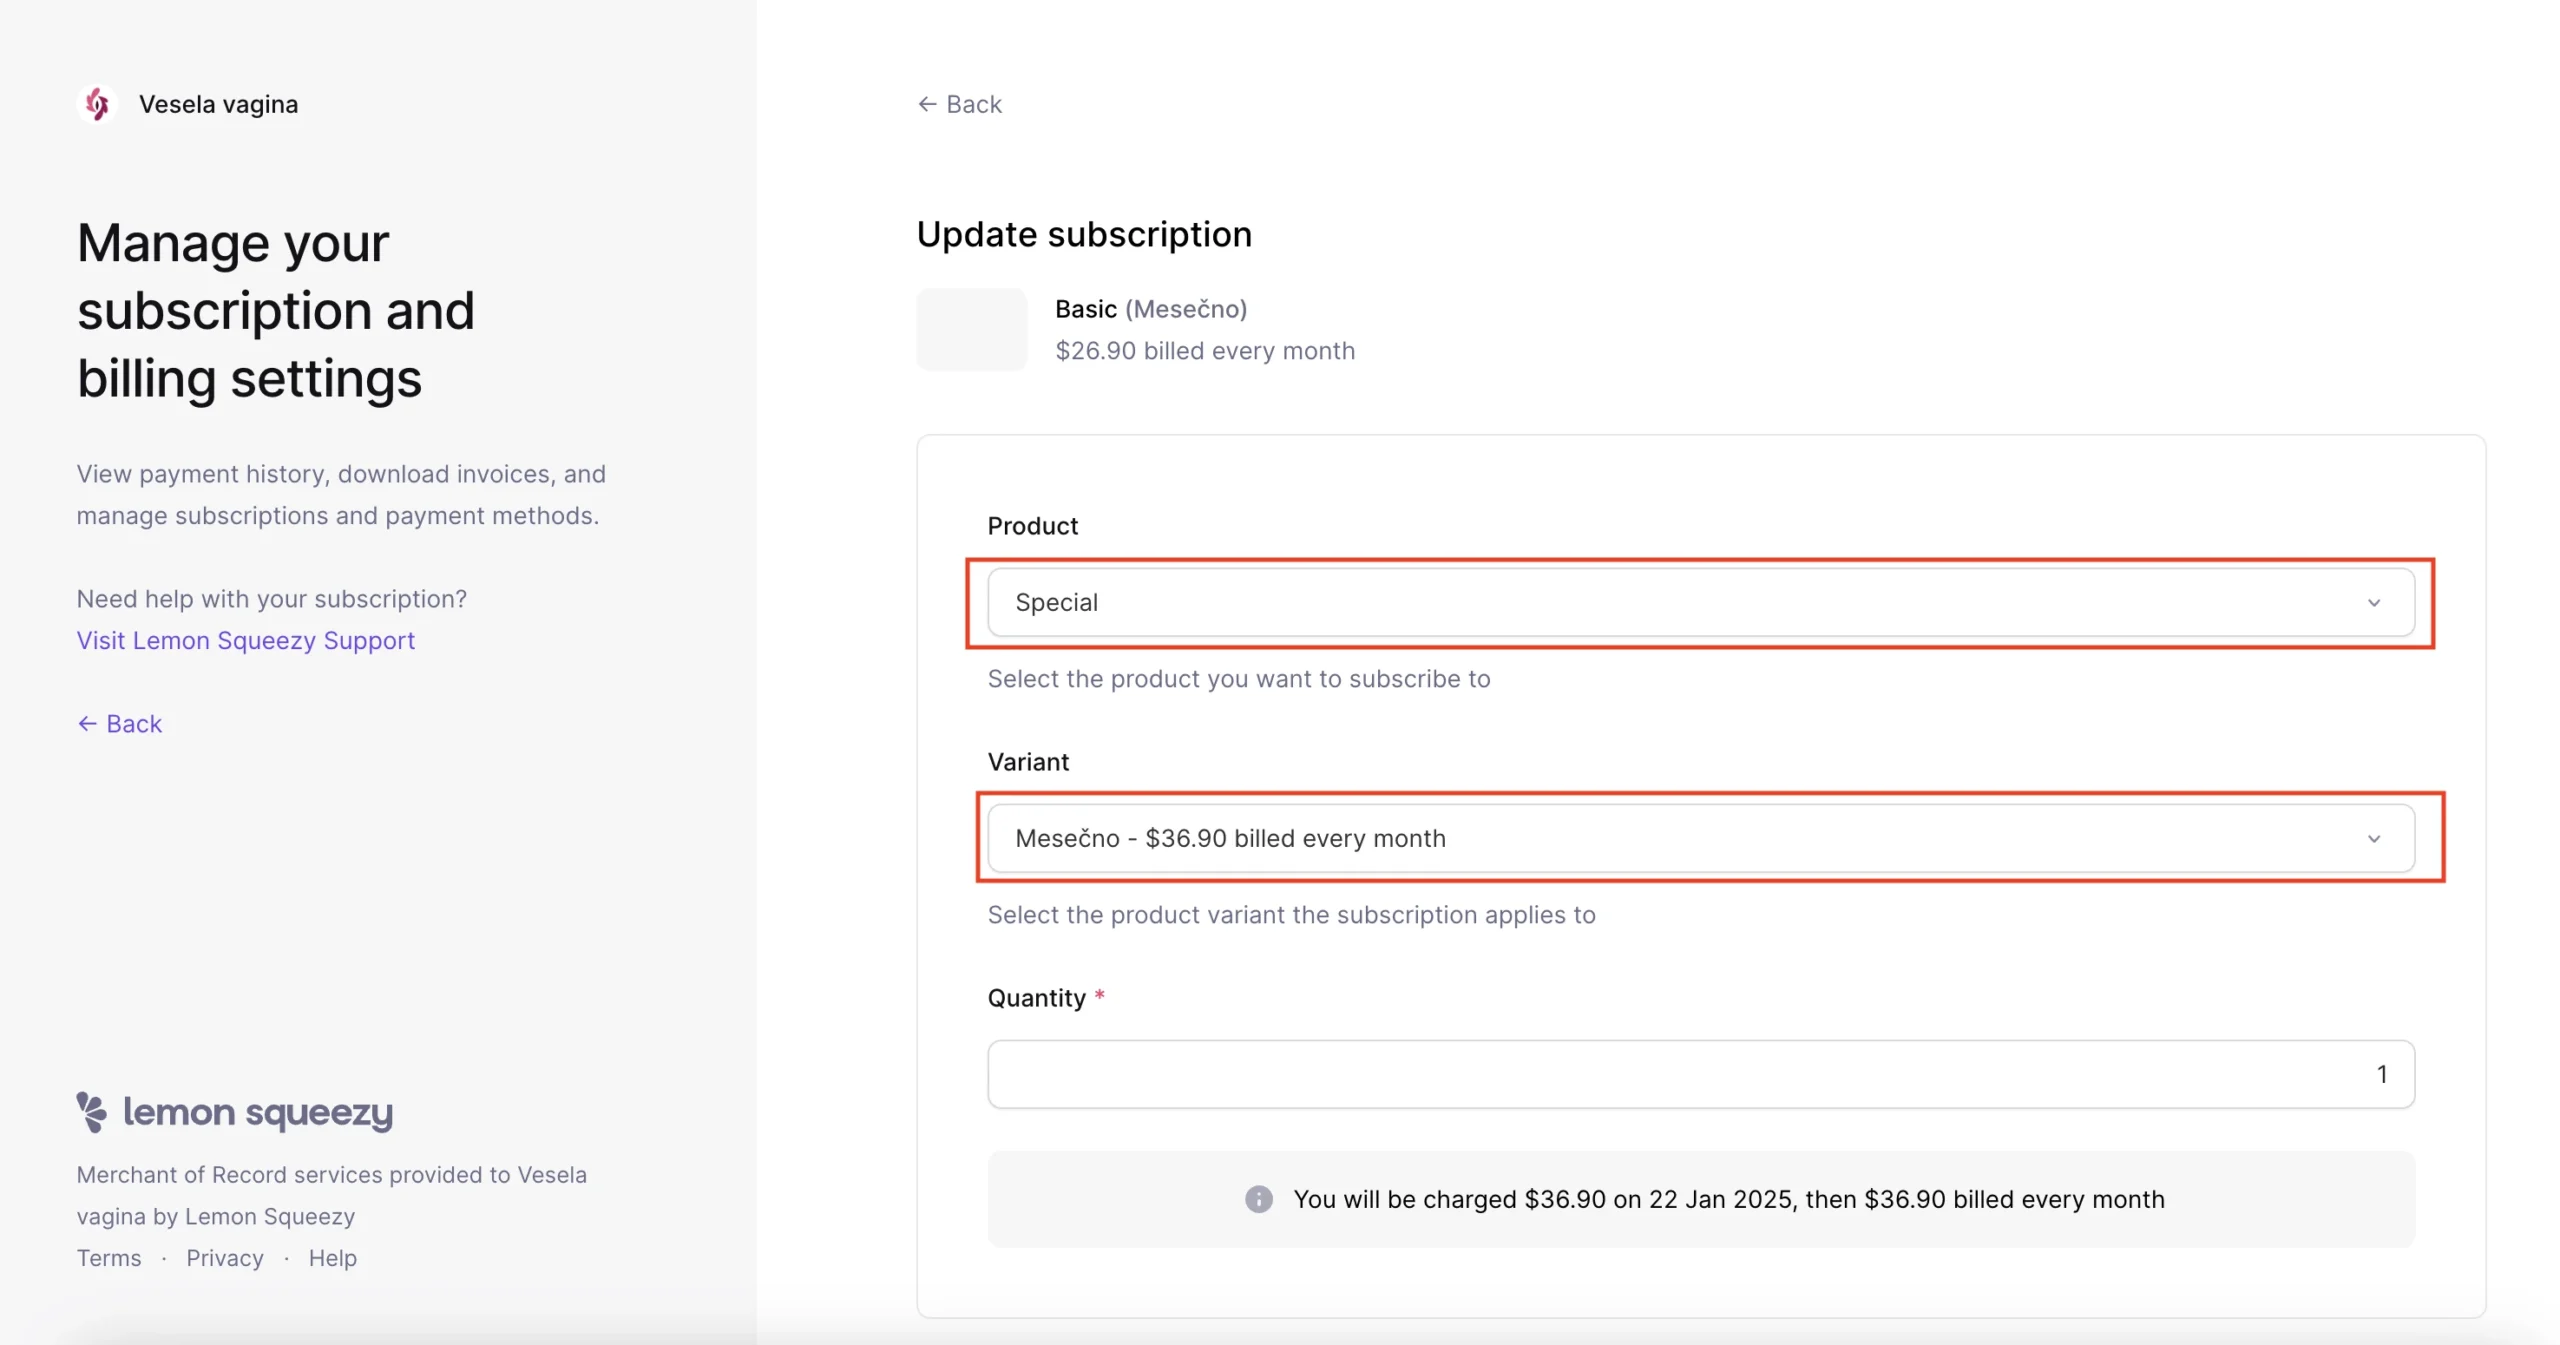
Task: Click the Variant dropdown chevron arrow
Action: pyautogui.click(x=2374, y=839)
